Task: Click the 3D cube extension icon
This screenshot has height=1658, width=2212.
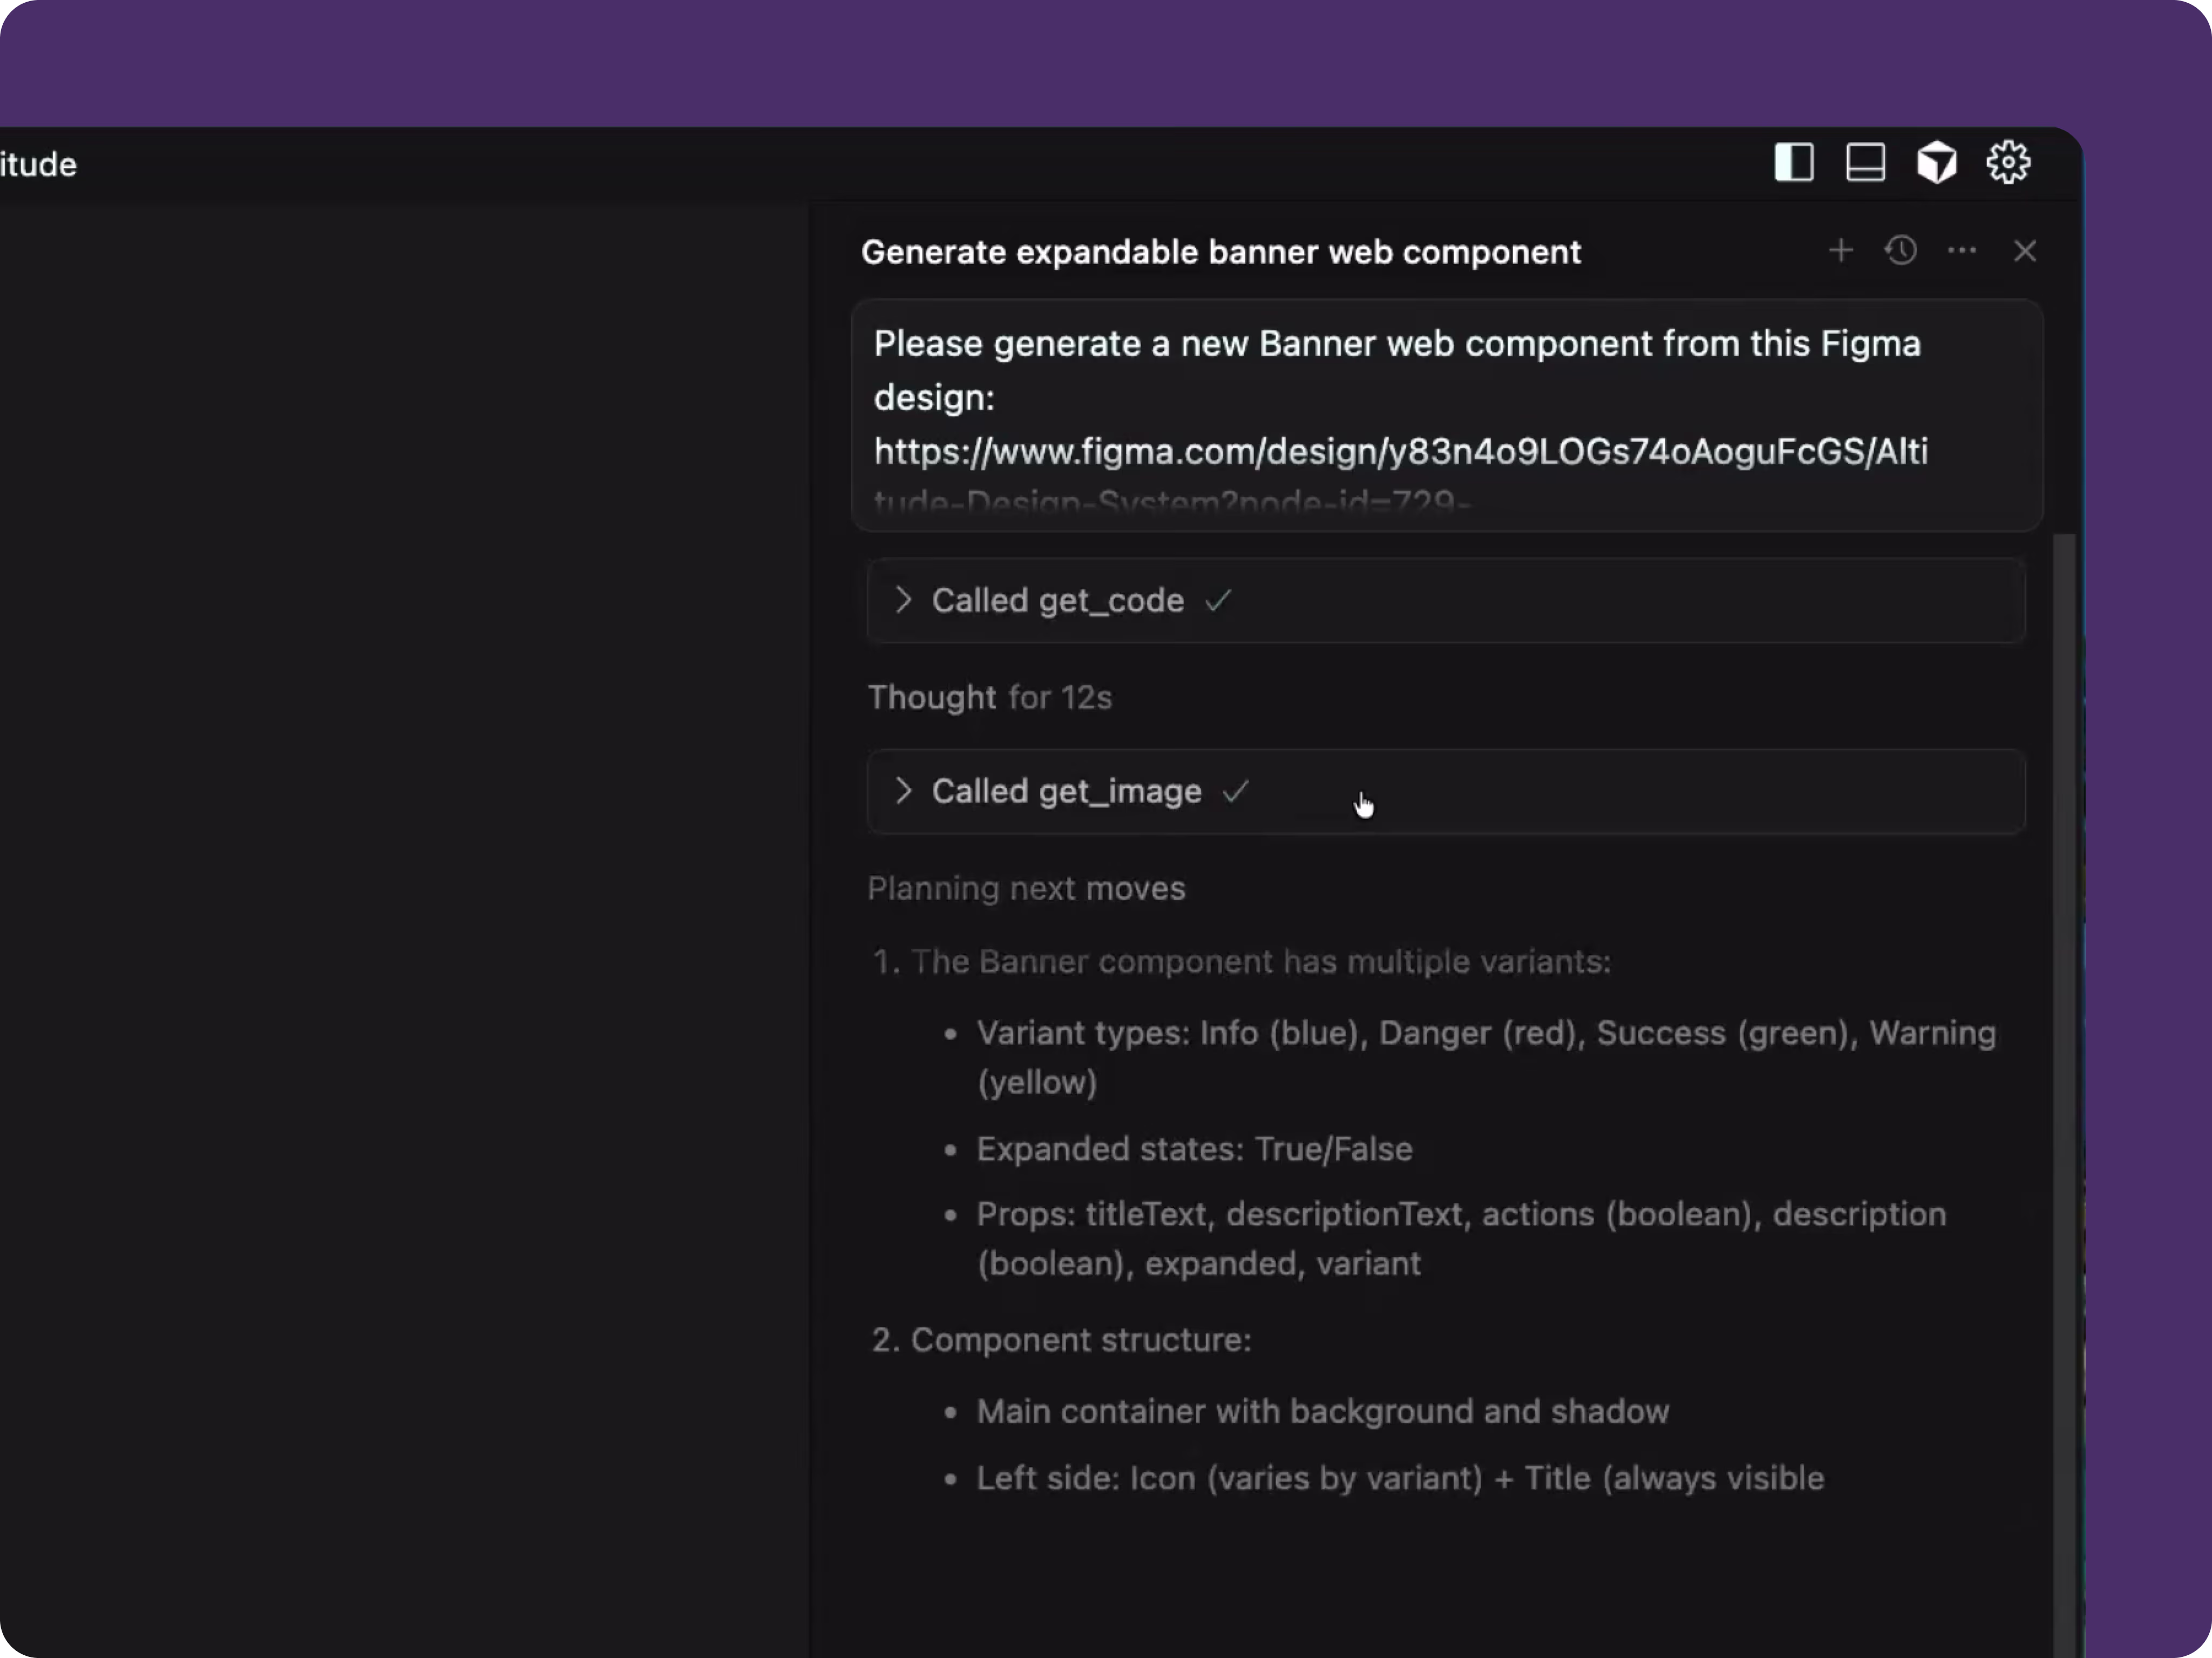Action: 1936,161
